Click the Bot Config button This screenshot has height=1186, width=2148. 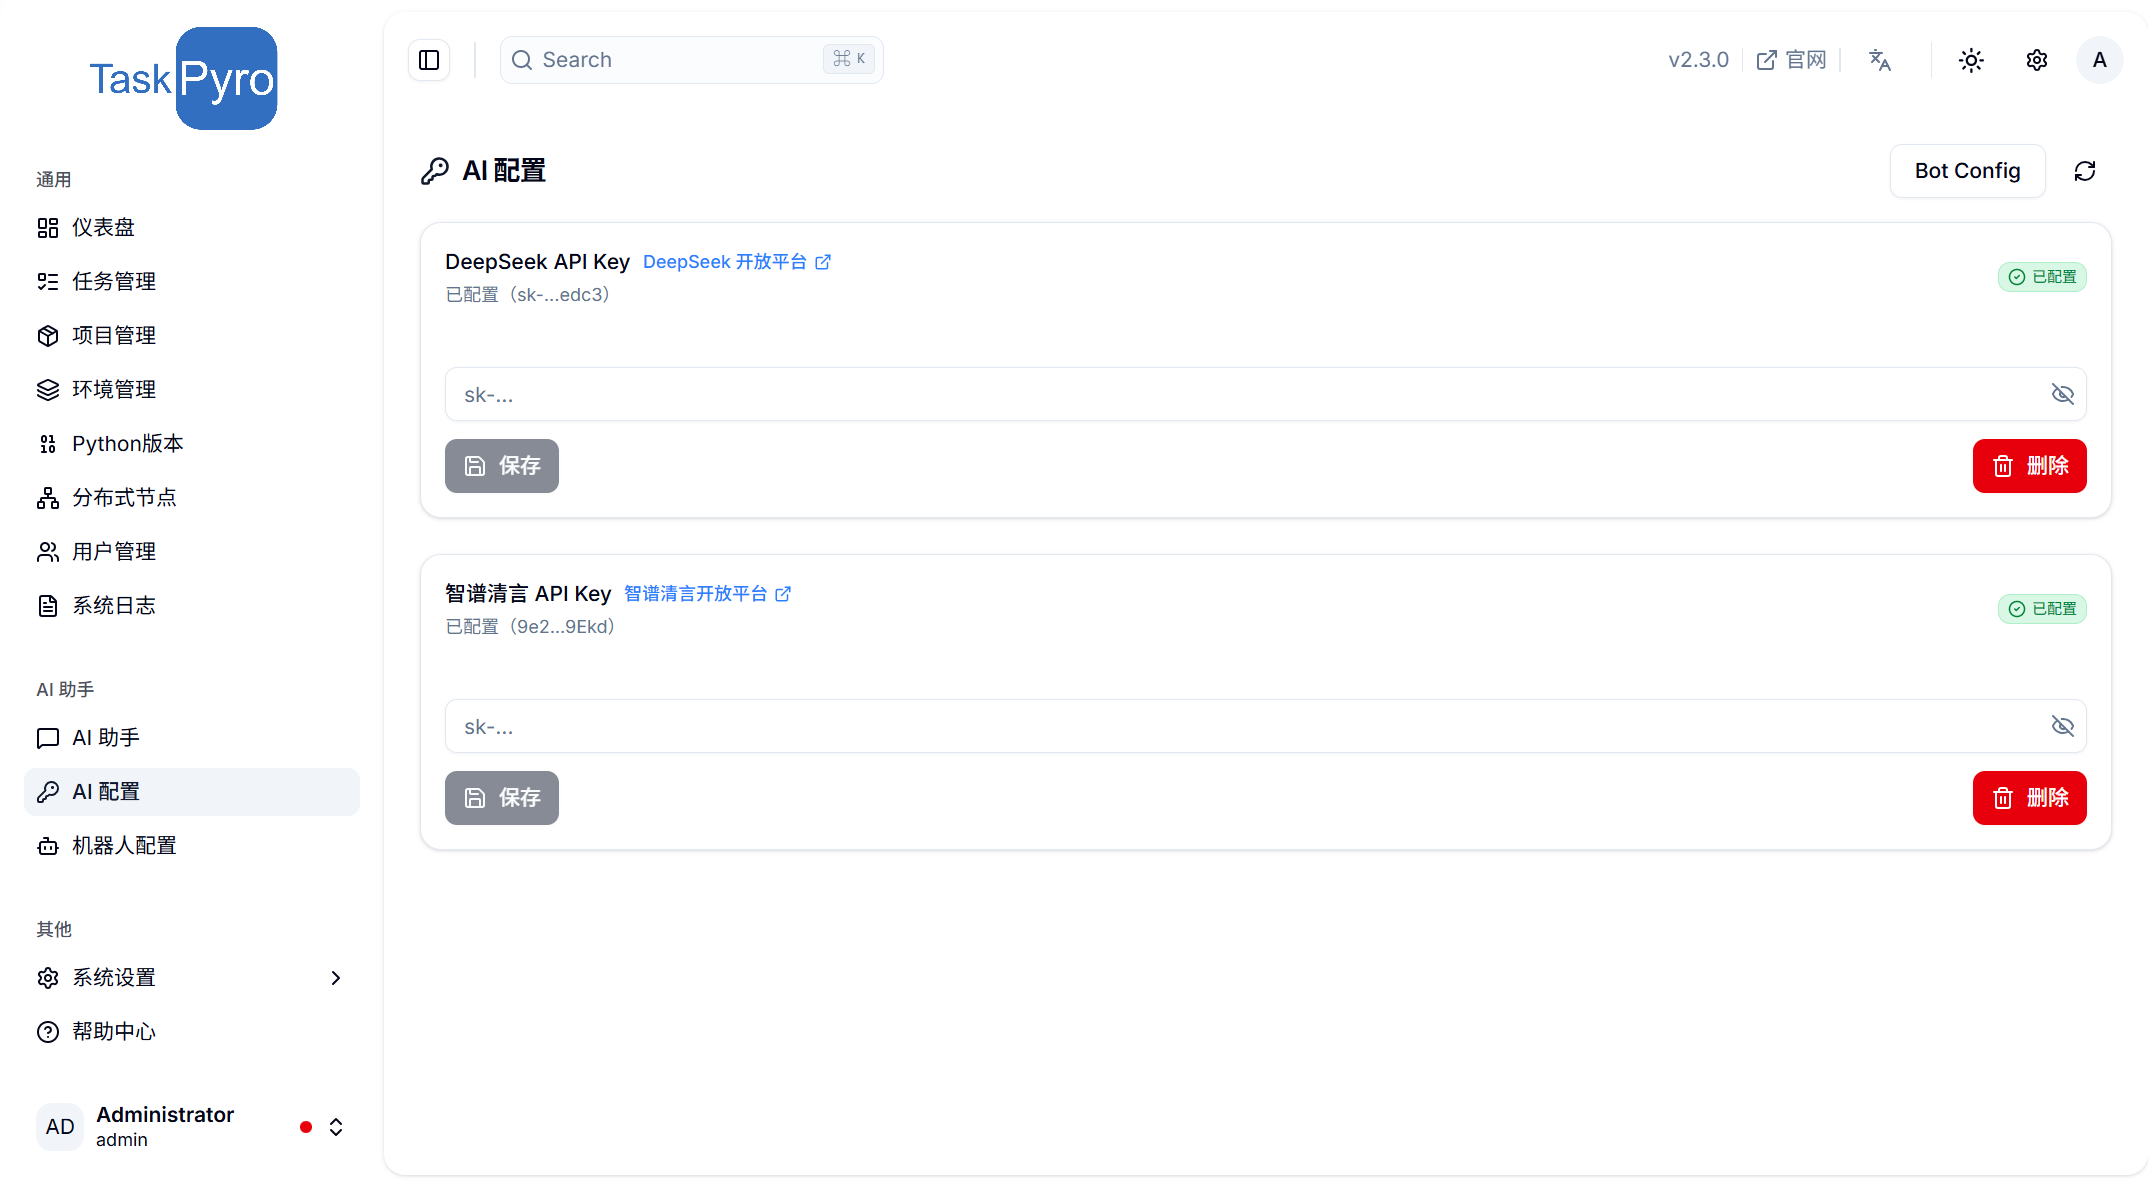pyautogui.click(x=1967, y=171)
